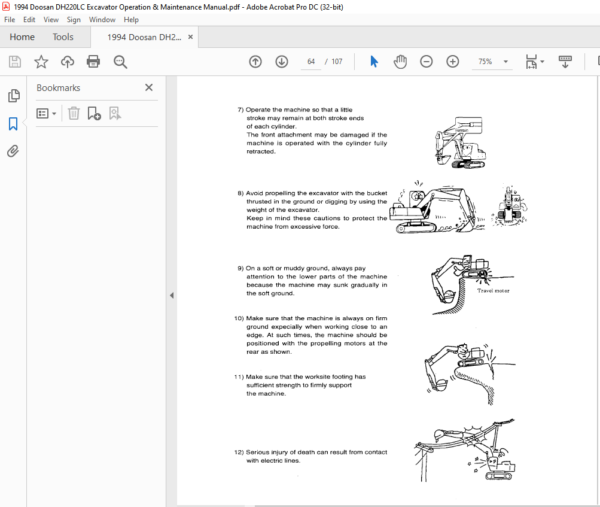Print the document with printer icon
600x507 pixels.
93,62
